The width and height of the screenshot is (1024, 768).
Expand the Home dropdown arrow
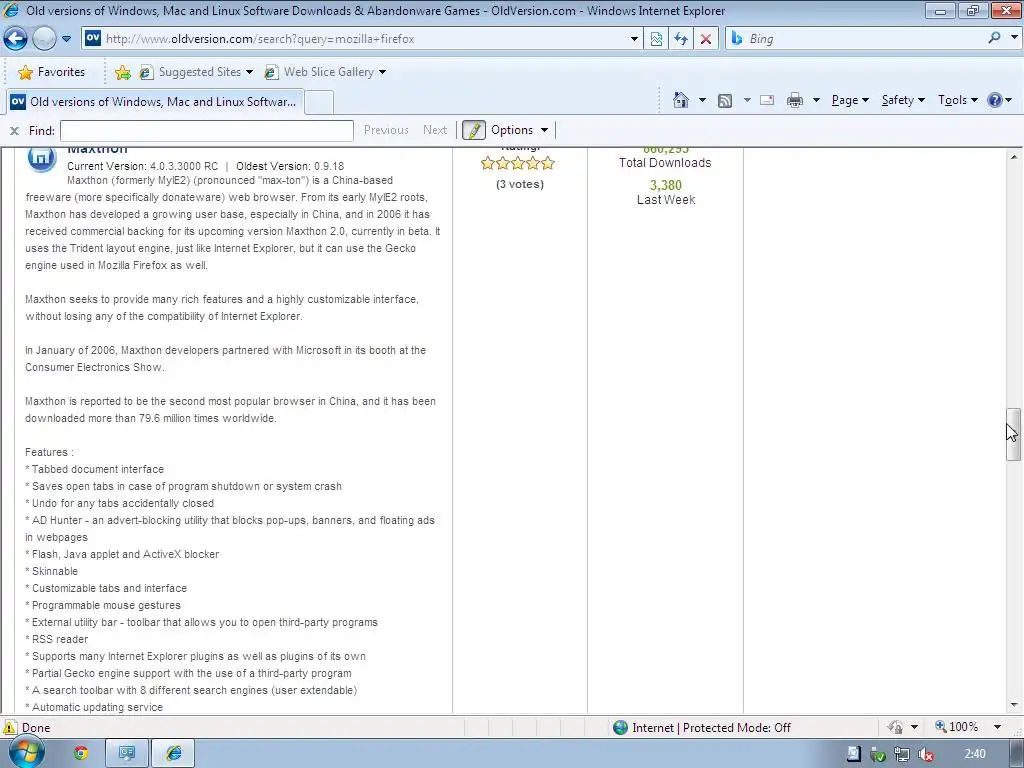click(x=702, y=100)
